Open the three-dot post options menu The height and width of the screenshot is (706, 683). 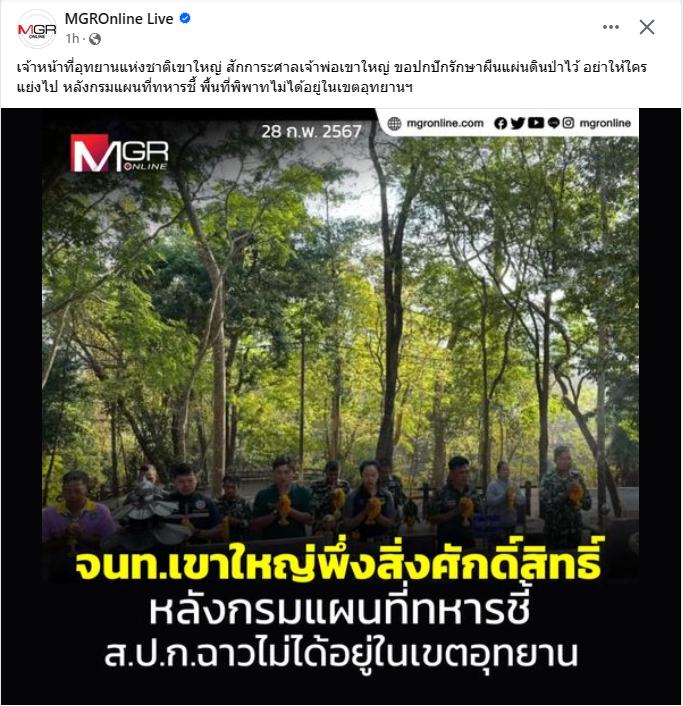click(611, 27)
